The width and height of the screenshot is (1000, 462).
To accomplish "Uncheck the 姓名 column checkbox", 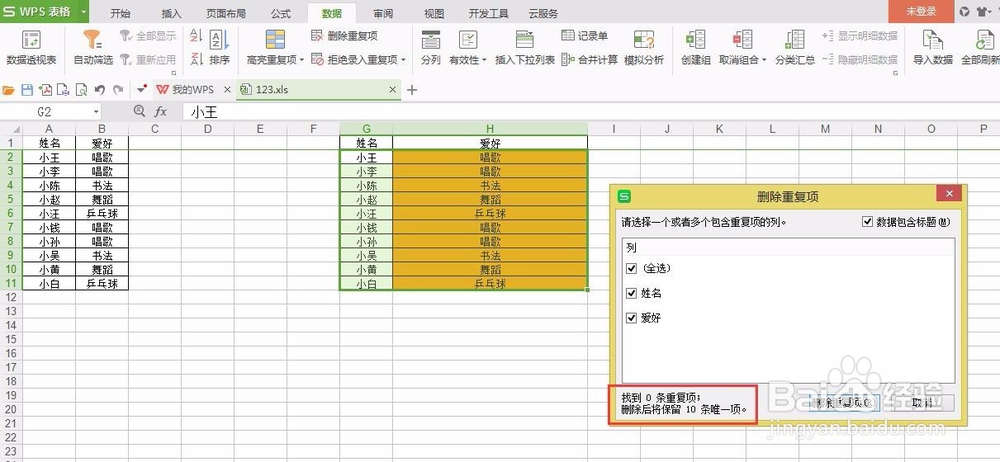I will pos(631,293).
